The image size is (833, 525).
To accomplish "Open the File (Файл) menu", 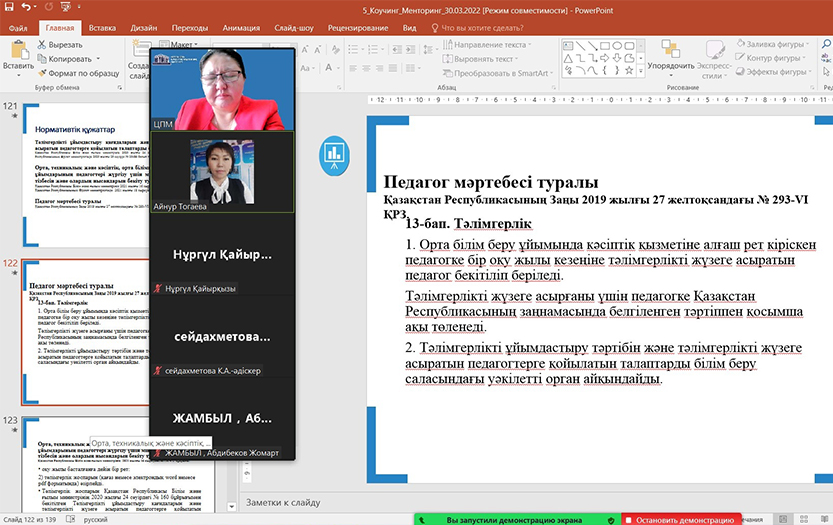I will click(x=18, y=28).
